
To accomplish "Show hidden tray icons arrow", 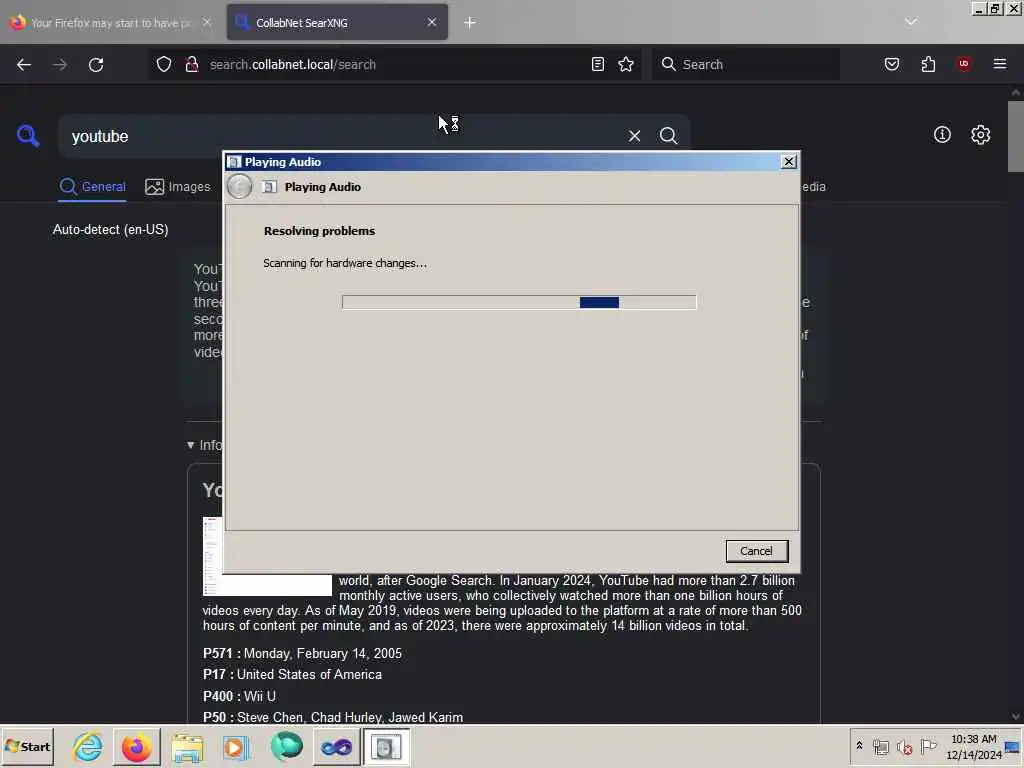I will pyautogui.click(x=859, y=745).
